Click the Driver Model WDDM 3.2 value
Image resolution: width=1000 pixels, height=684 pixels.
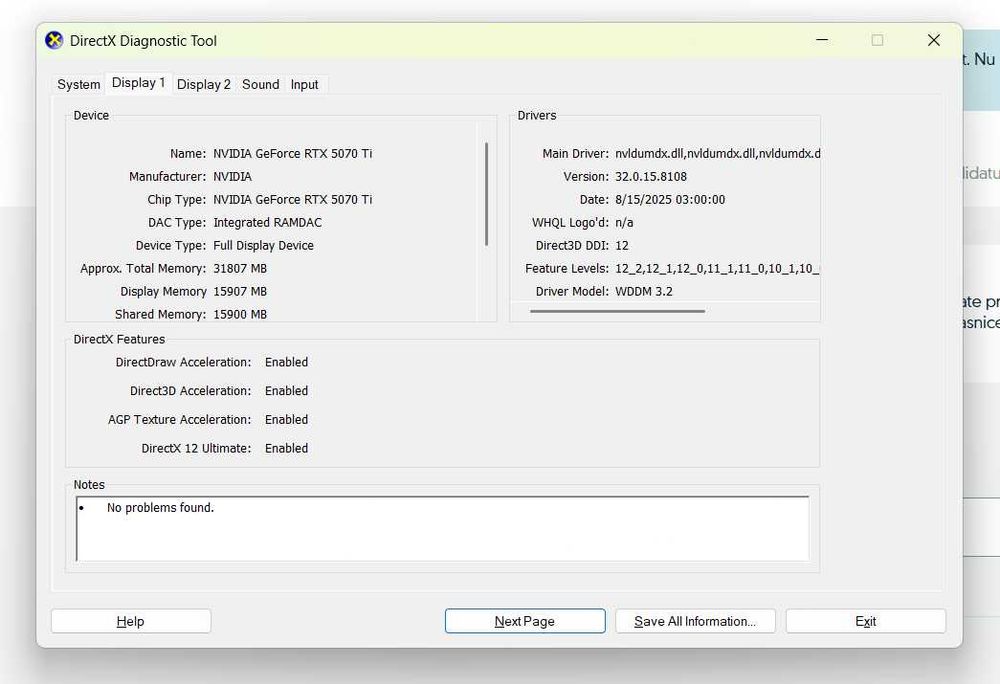(x=643, y=291)
